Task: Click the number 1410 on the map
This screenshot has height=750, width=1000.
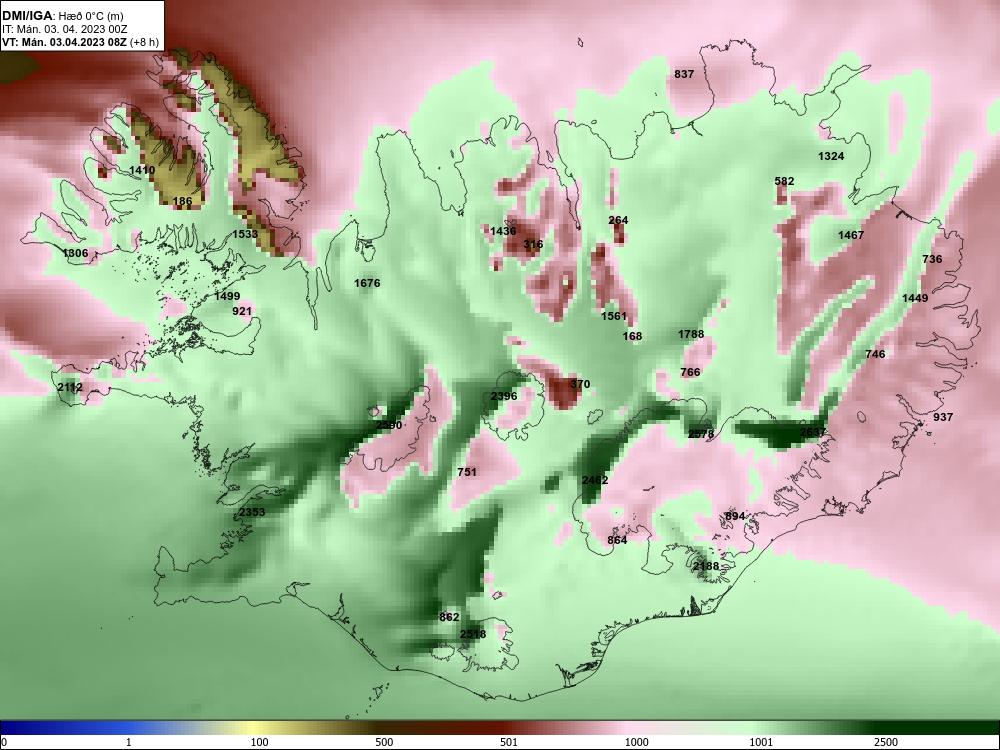Action: (x=142, y=170)
